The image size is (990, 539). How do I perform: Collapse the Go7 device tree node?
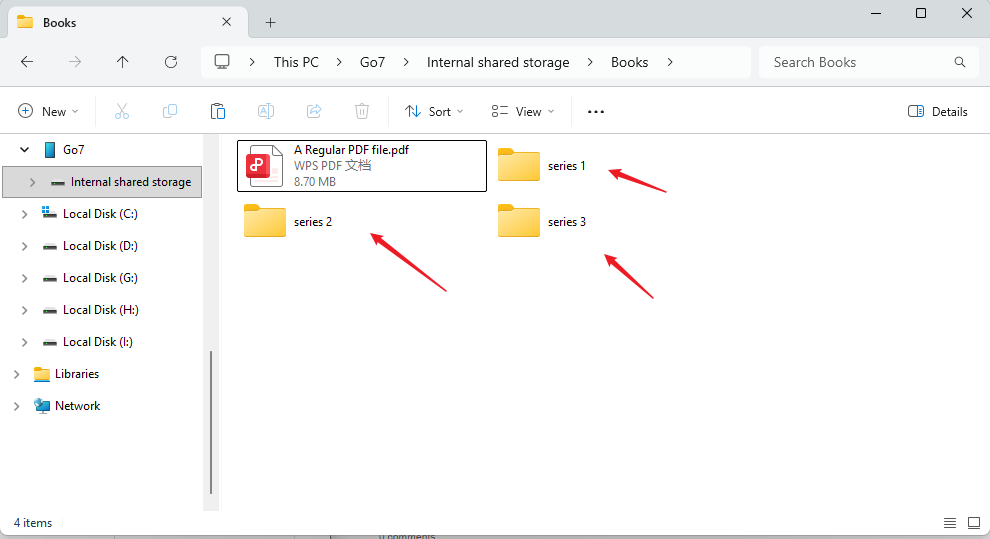pyautogui.click(x=24, y=150)
